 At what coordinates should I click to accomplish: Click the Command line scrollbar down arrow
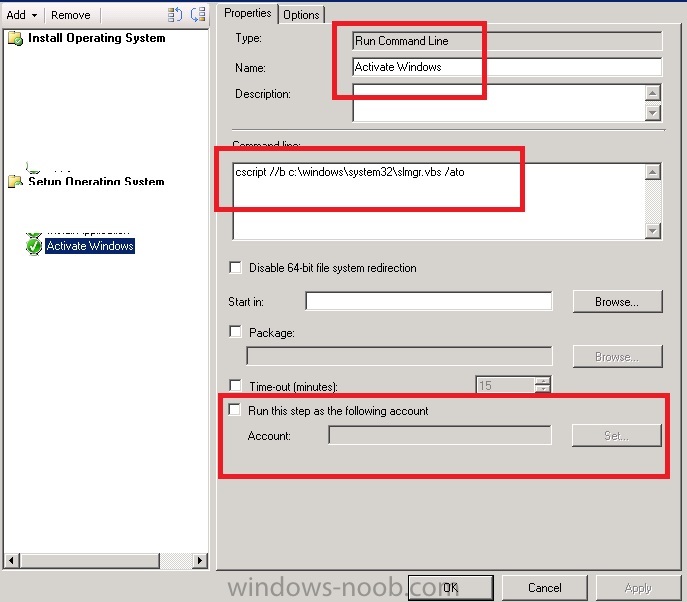click(x=653, y=231)
